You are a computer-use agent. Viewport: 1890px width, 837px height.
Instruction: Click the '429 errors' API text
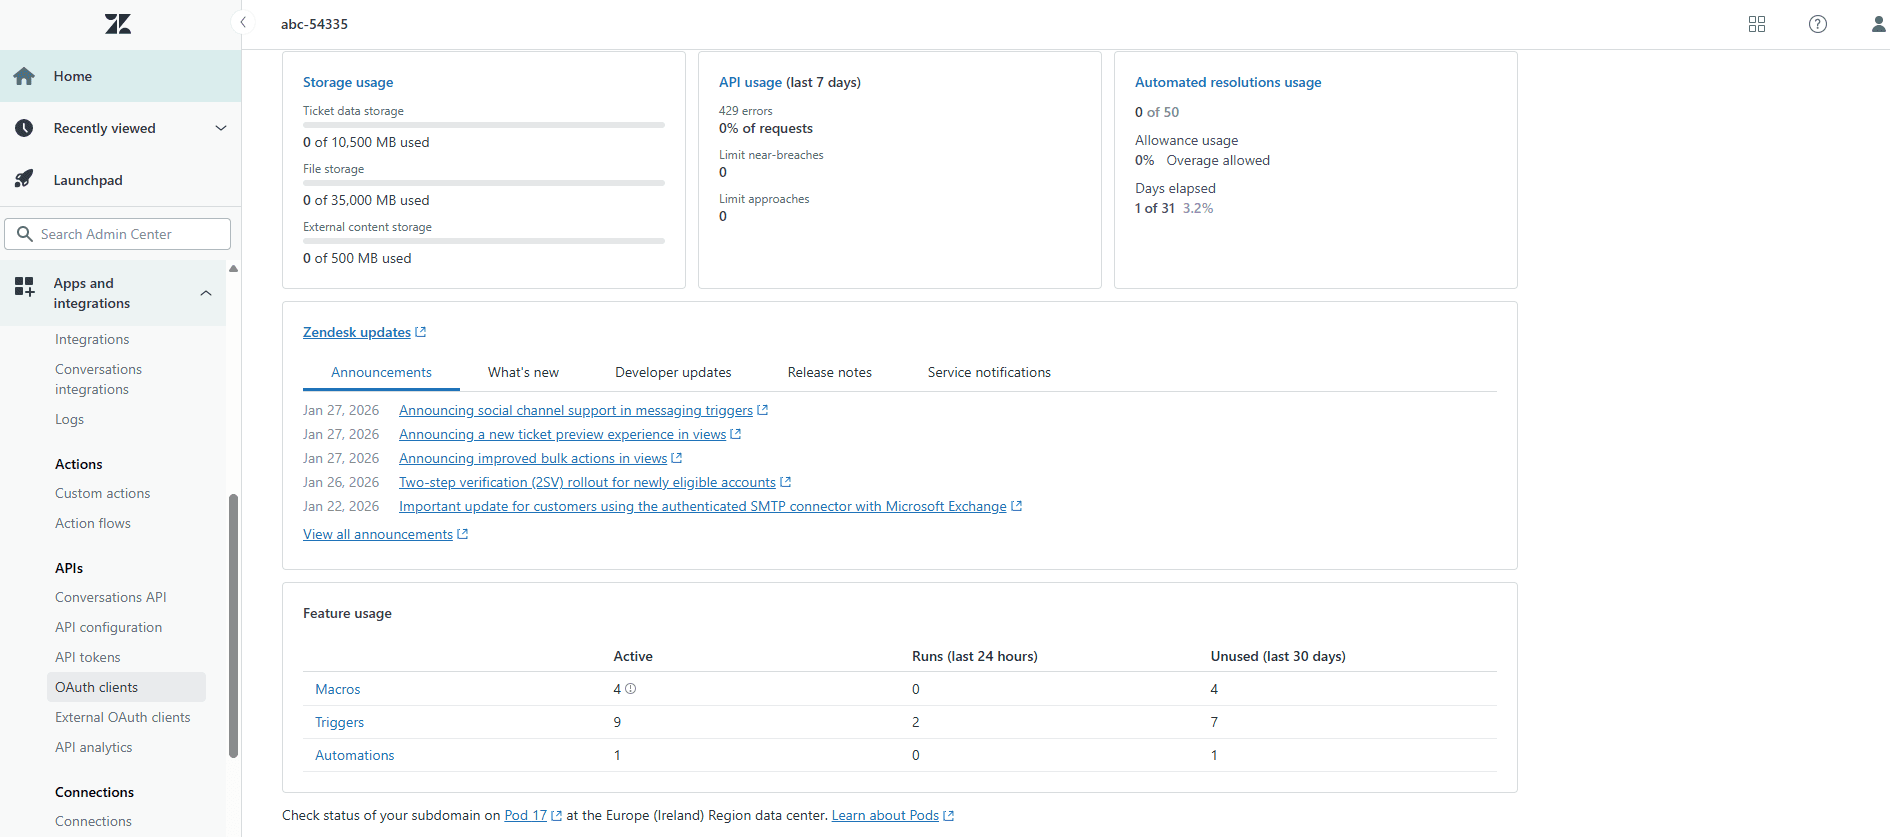coord(745,111)
